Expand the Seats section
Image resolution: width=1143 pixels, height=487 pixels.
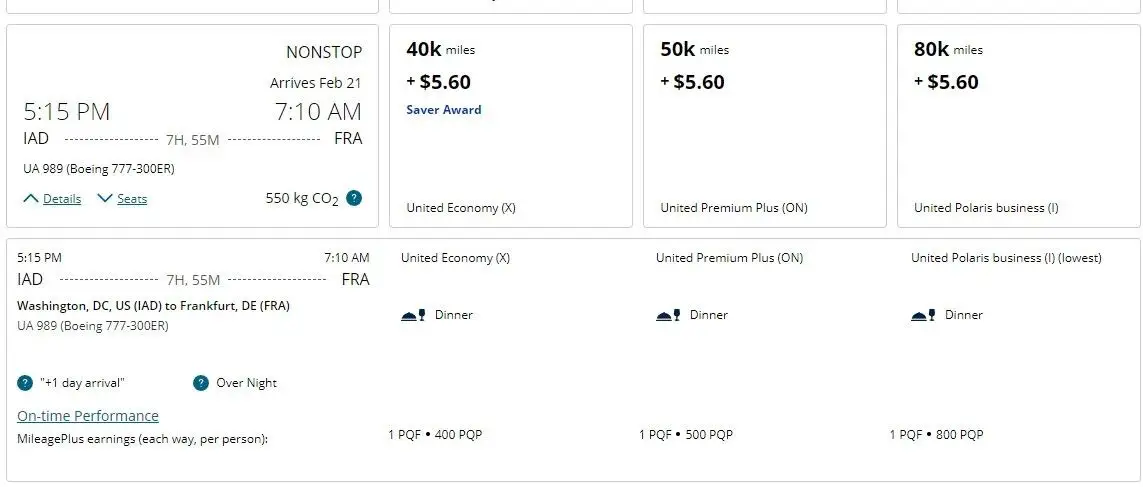point(105,198)
